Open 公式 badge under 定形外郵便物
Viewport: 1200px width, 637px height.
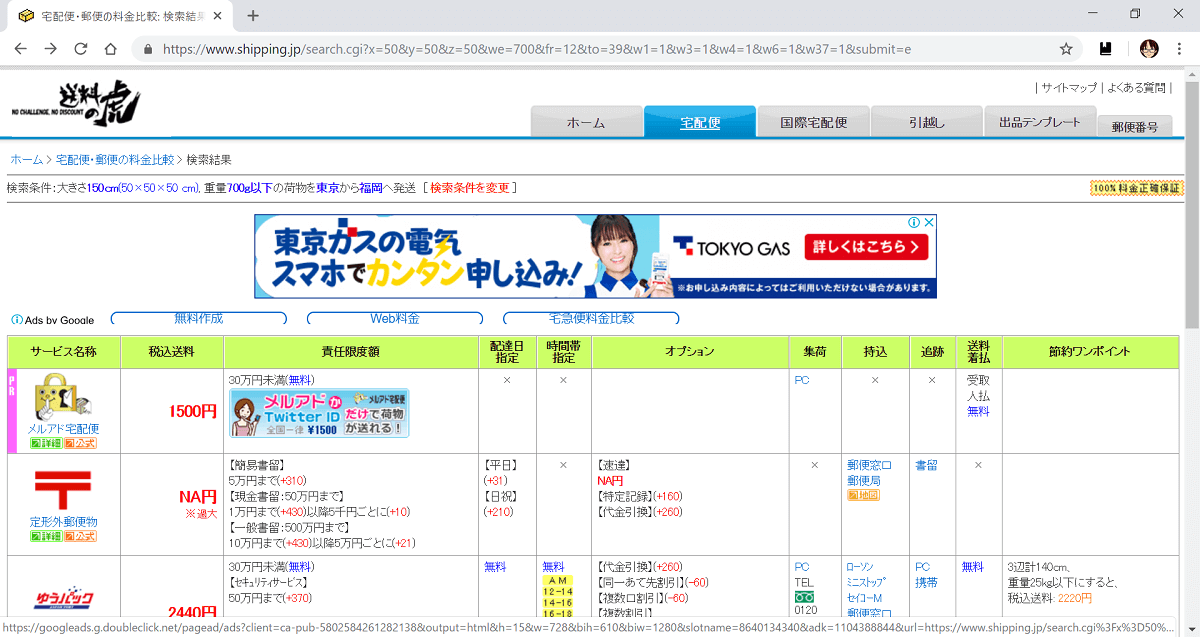[x=81, y=536]
